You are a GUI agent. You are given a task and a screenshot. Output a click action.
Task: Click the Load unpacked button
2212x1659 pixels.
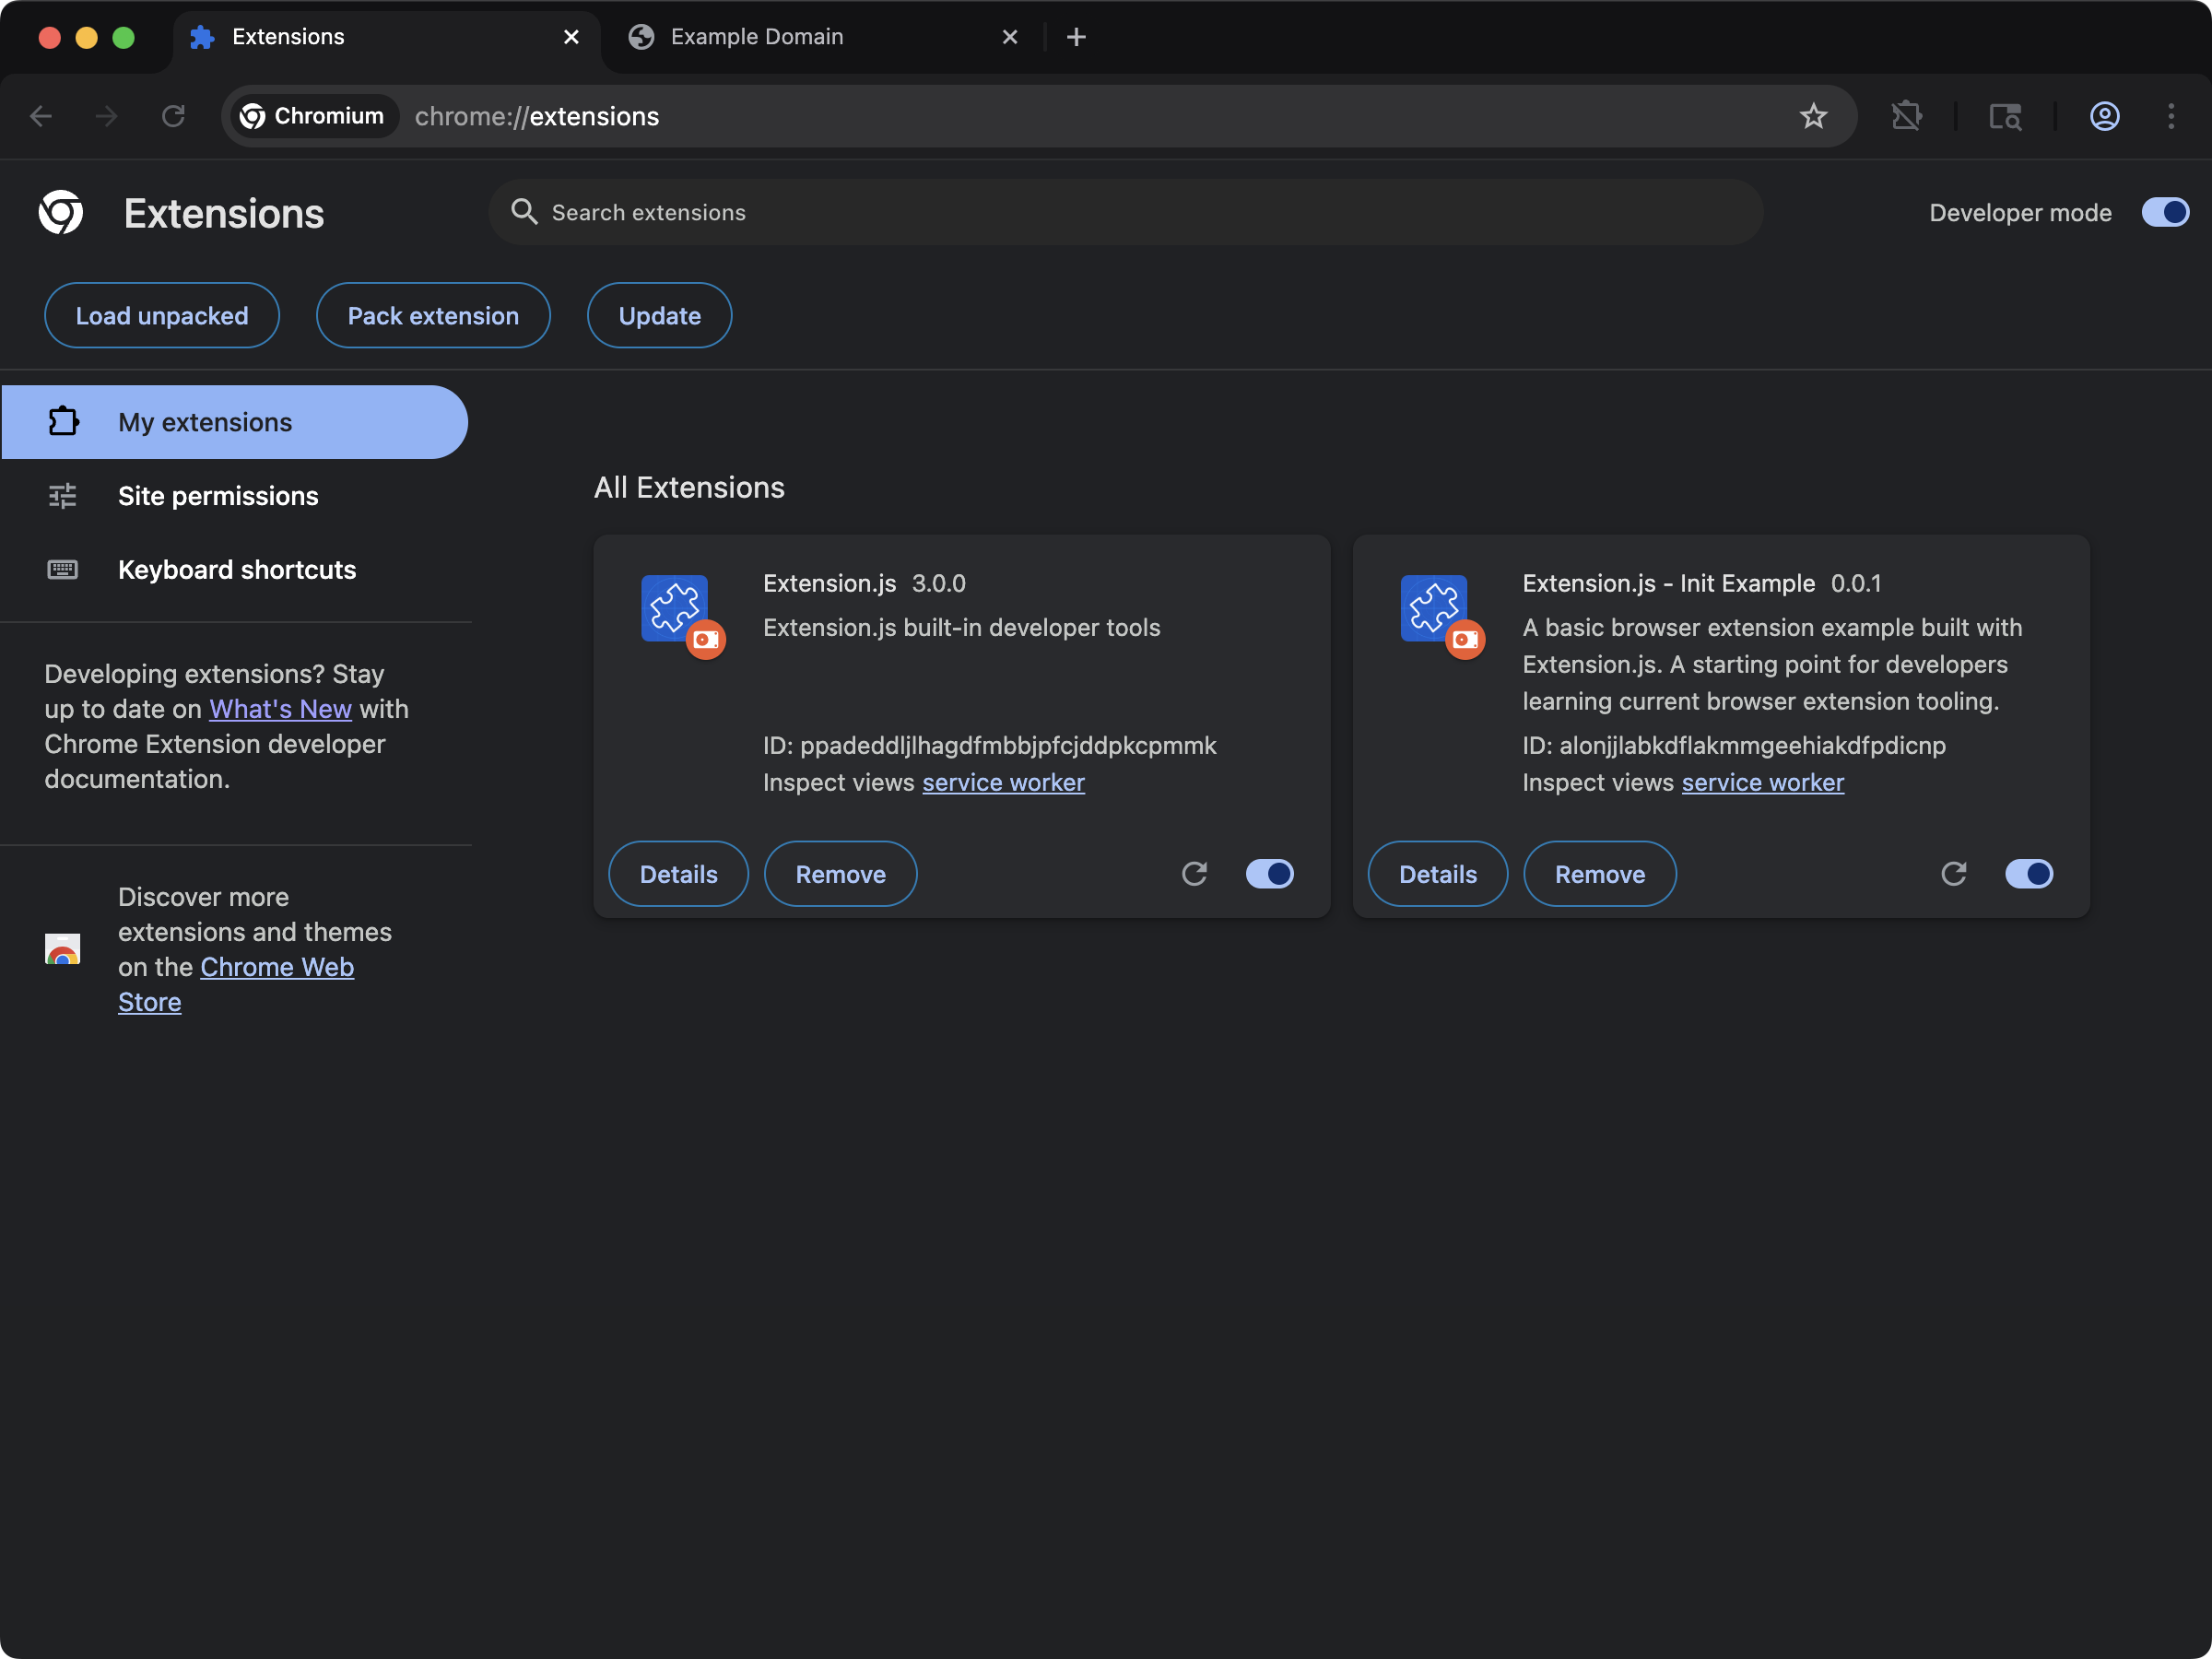point(162,315)
